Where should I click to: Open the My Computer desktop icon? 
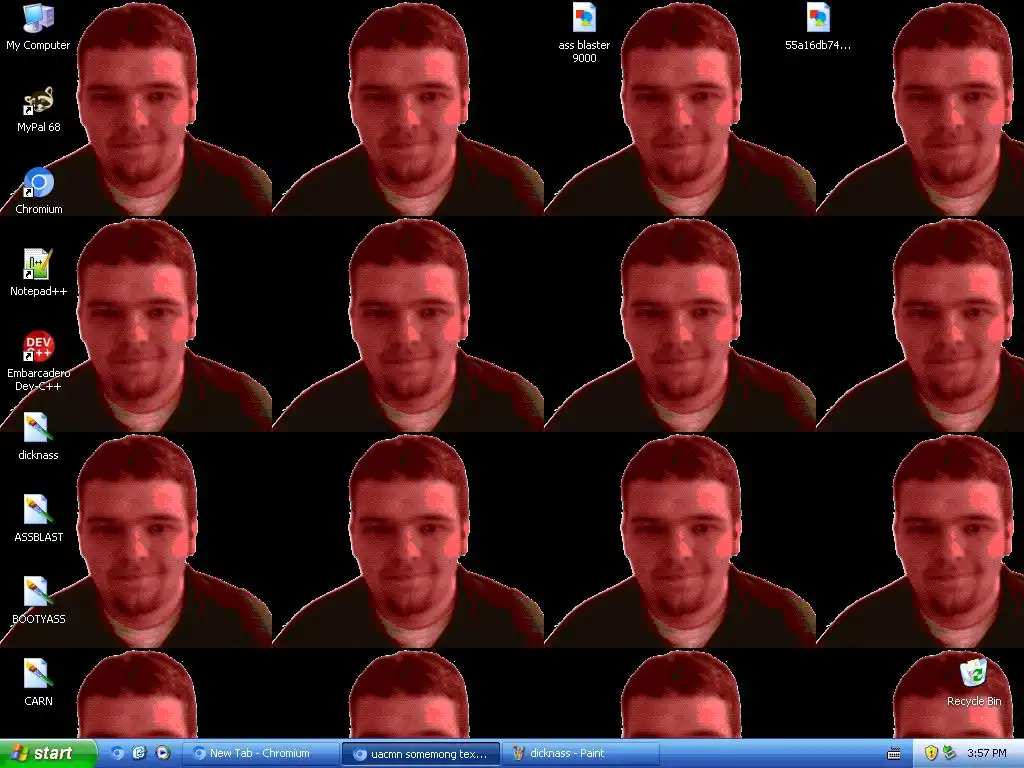coord(38,27)
